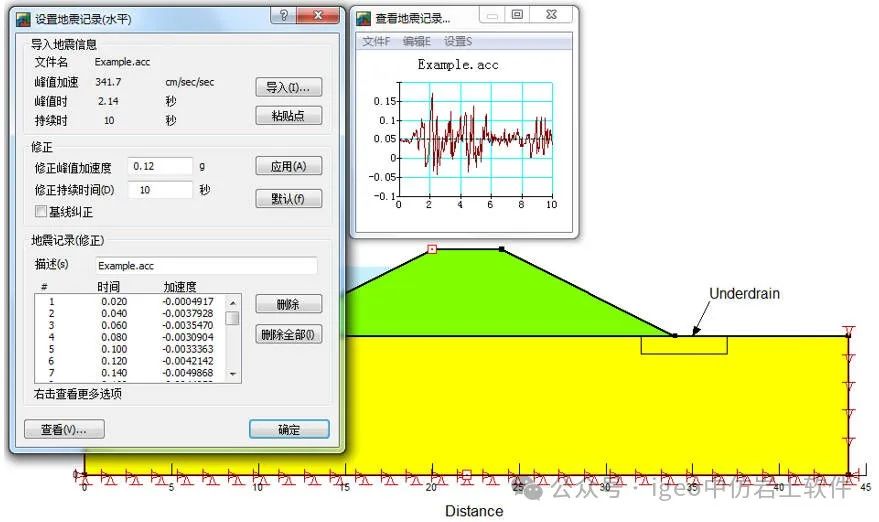Click the help question mark button in dialog title
Image resolution: width=879 pixels, height=522 pixels.
click(284, 15)
